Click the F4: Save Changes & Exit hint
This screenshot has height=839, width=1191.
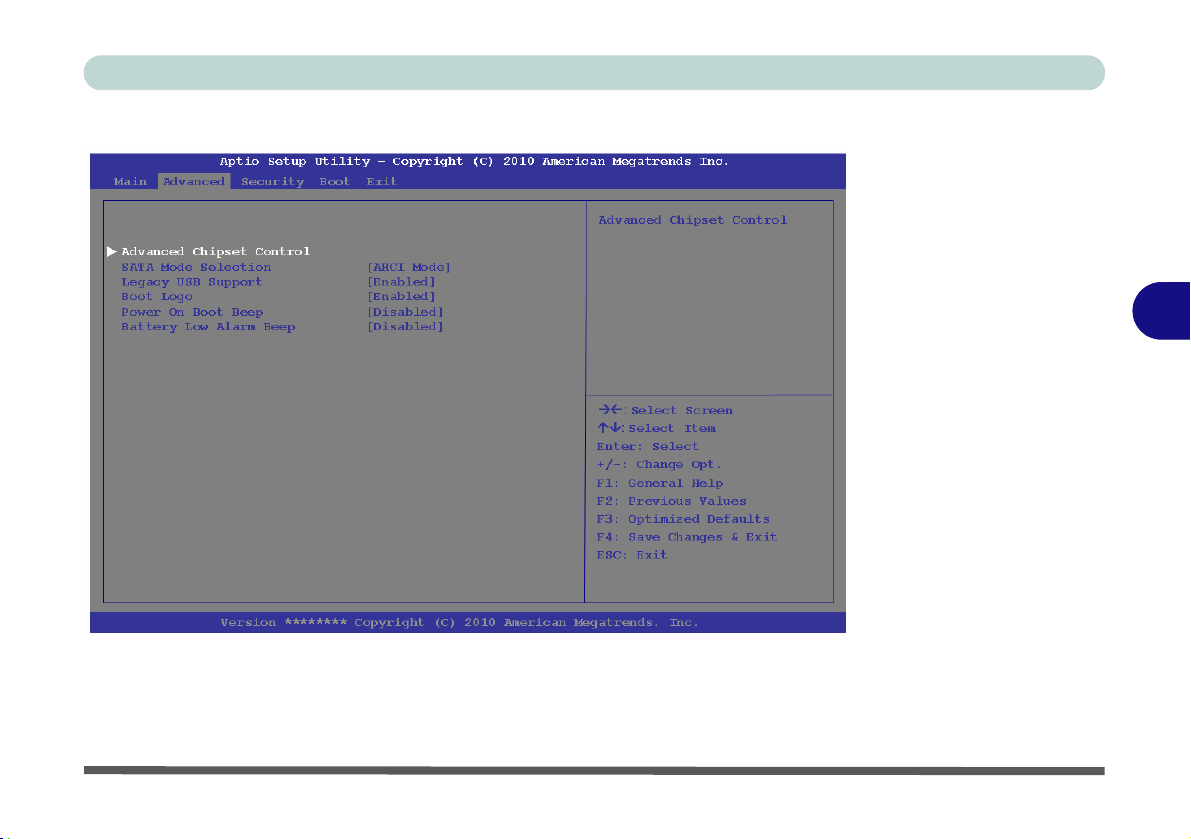click(687, 537)
